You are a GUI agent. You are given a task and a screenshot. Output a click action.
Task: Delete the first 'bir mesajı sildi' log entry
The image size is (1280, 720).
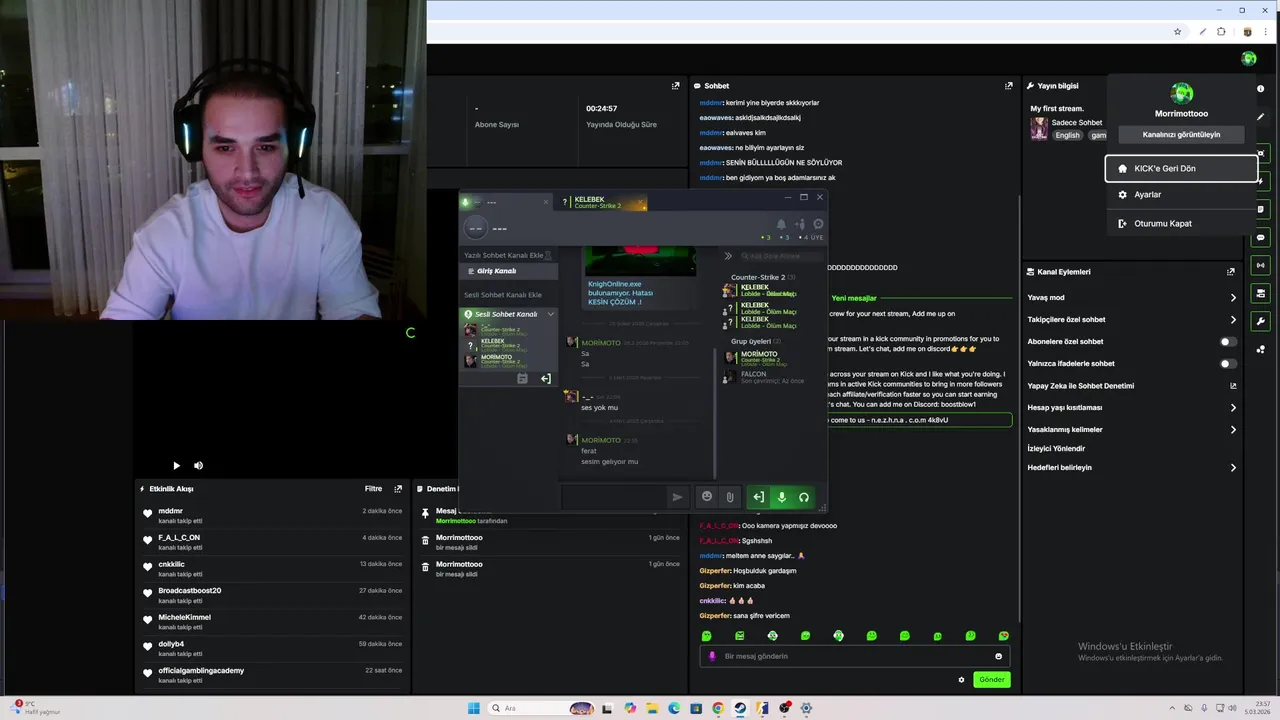(425, 539)
